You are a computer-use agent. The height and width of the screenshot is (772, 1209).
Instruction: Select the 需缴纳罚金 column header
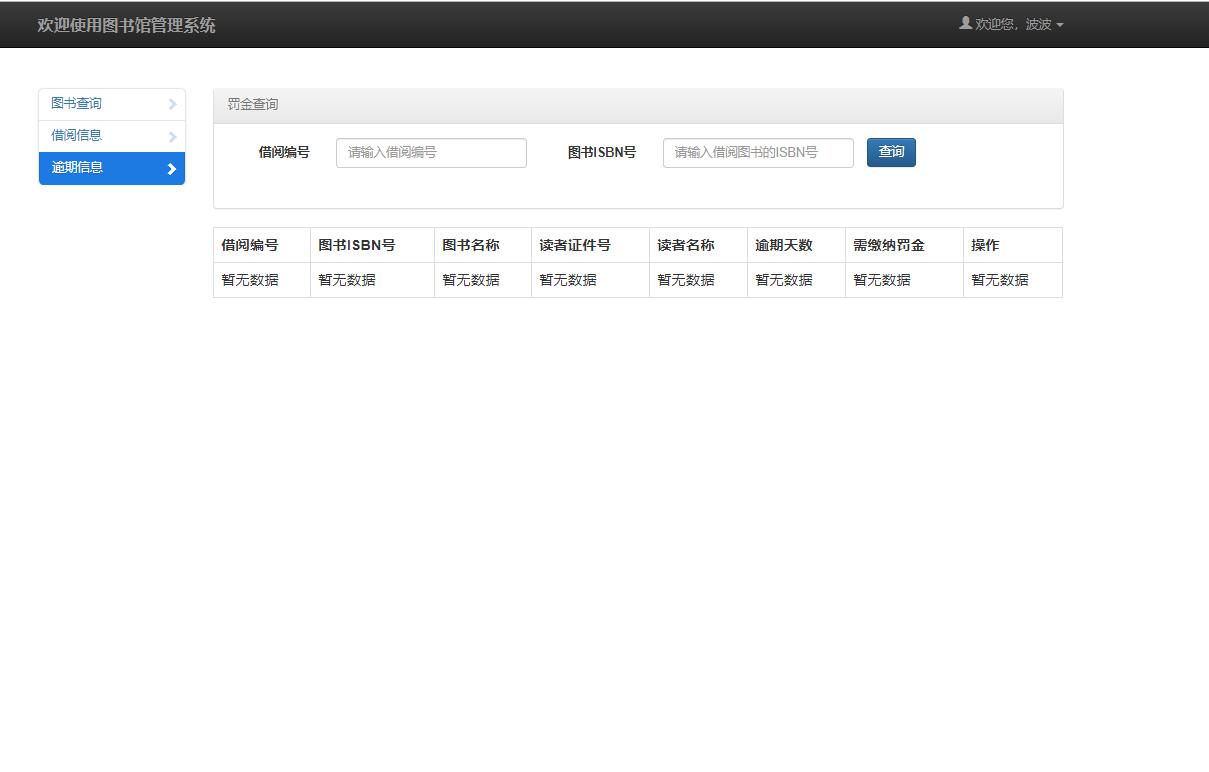[889, 245]
